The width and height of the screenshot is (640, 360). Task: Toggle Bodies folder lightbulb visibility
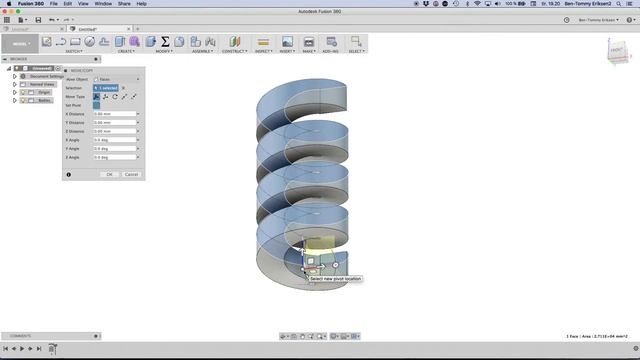[23, 100]
